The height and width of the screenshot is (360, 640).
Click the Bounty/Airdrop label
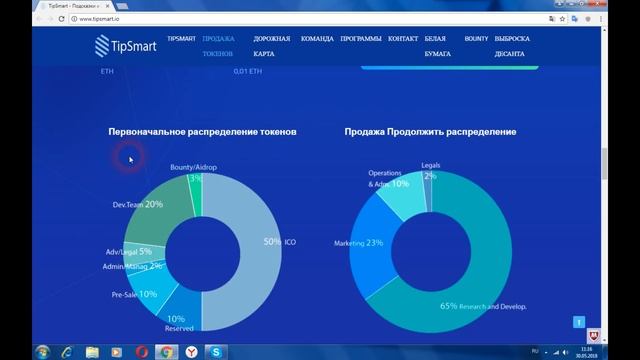click(193, 167)
